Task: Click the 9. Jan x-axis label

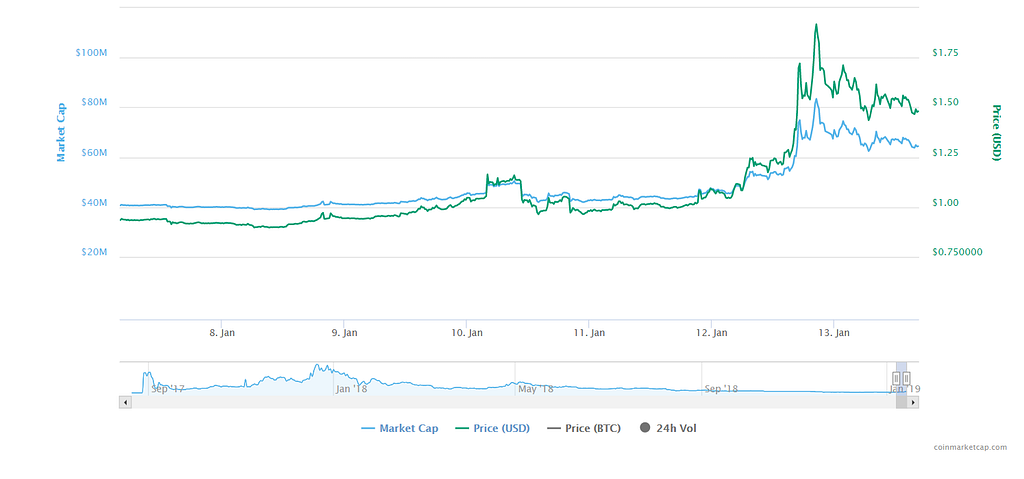Action: point(344,333)
